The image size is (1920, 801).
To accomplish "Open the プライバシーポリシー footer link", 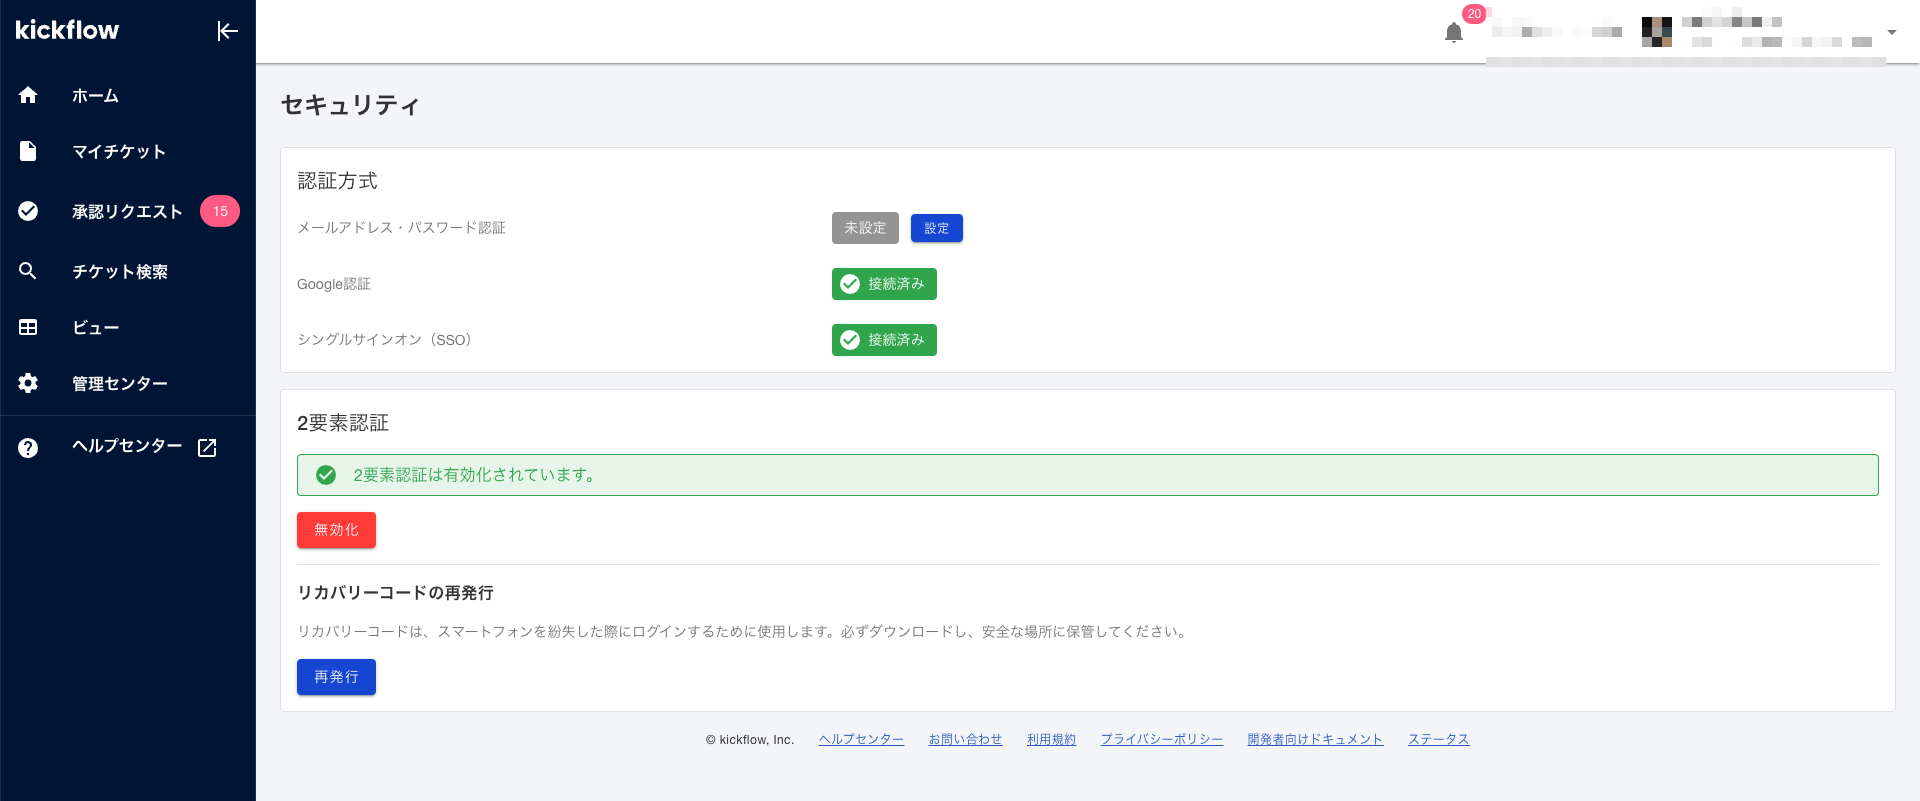I will pos(1162,739).
